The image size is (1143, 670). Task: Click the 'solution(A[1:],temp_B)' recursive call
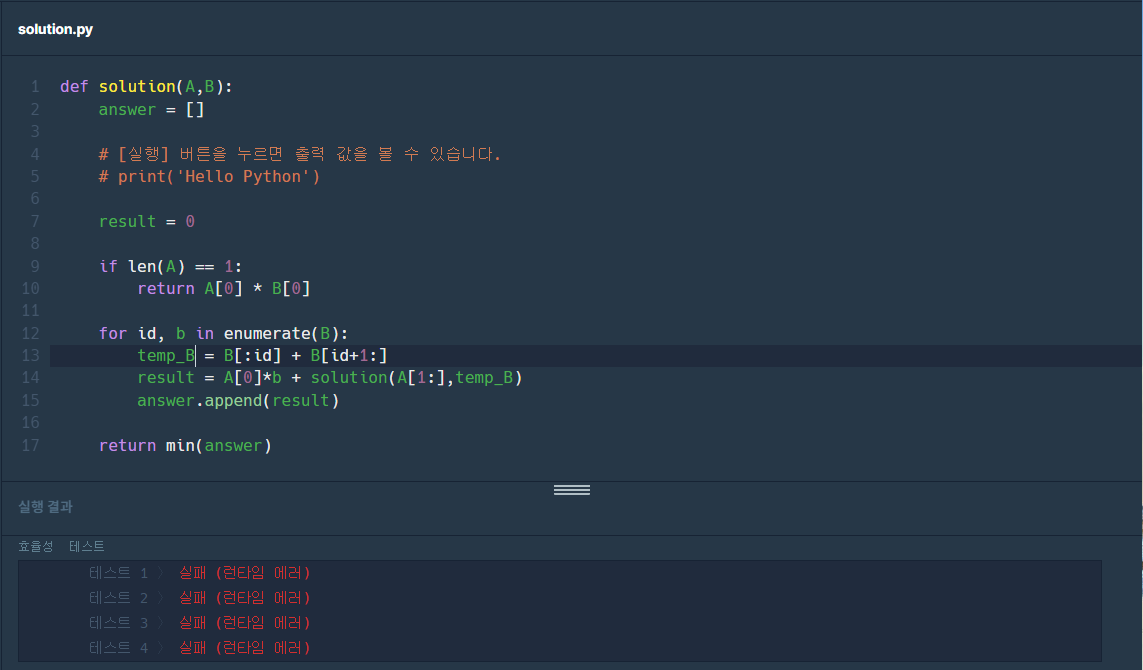click(x=416, y=378)
